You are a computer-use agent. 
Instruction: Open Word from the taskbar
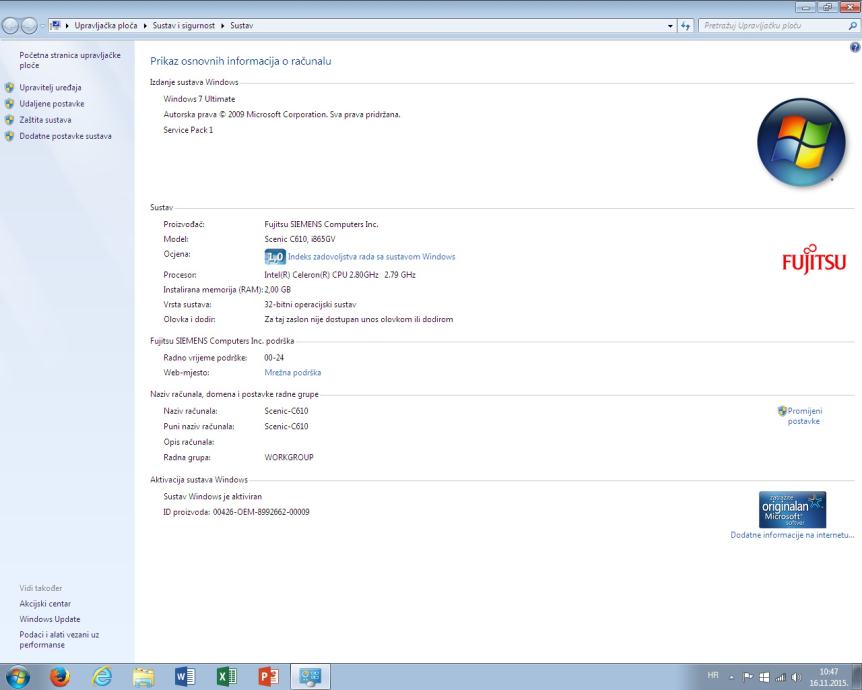tap(187, 675)
